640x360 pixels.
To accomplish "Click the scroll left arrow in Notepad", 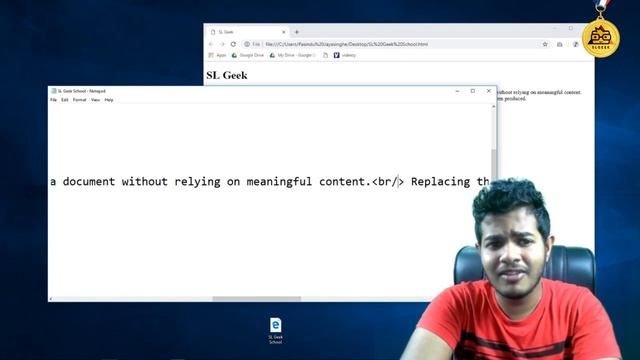I will (x=51, y=299).
